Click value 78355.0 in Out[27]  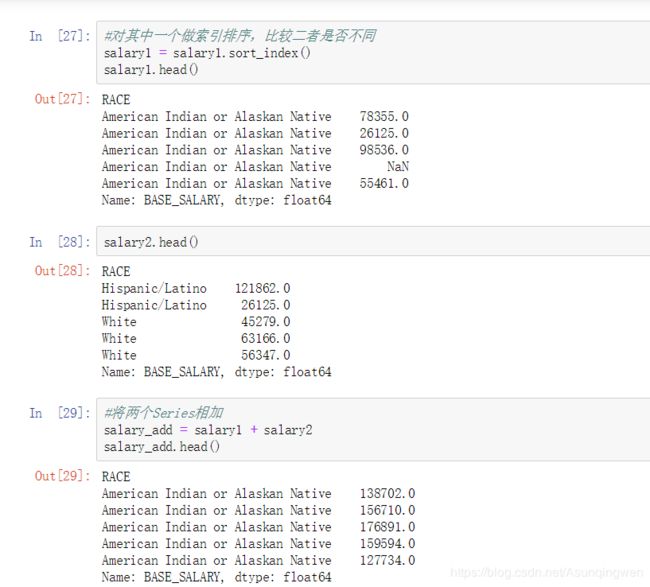click(384, 116)
